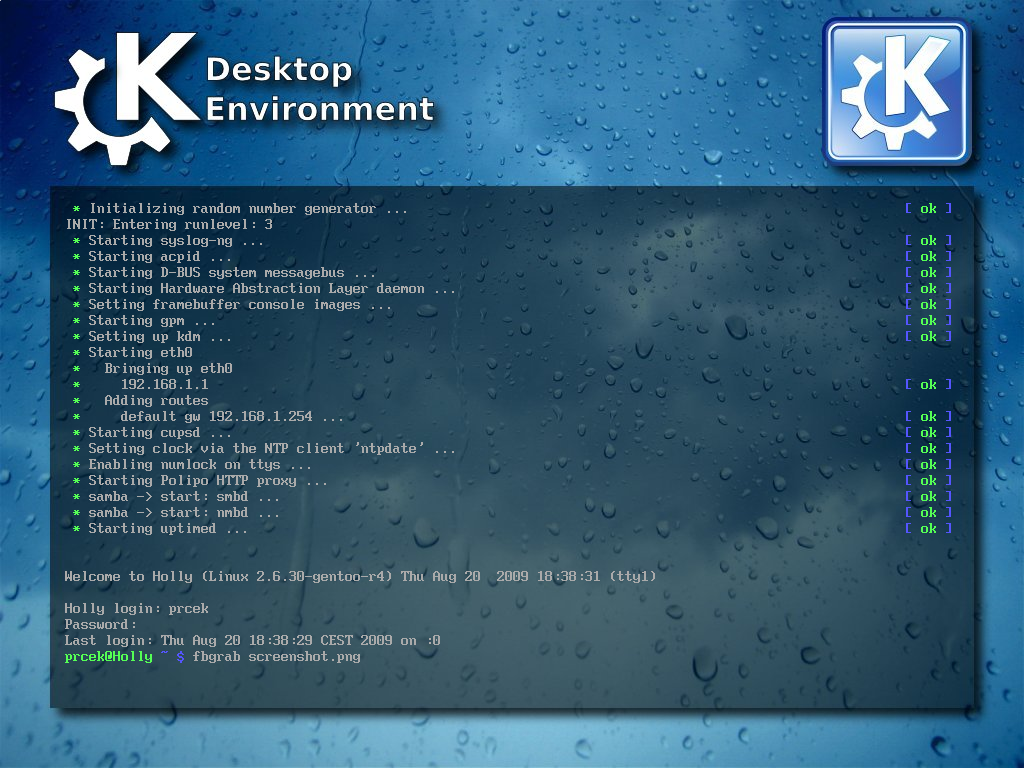
Task: Select command 'fbgrab screenshot.png'
Action: click(x=276, y=657)
